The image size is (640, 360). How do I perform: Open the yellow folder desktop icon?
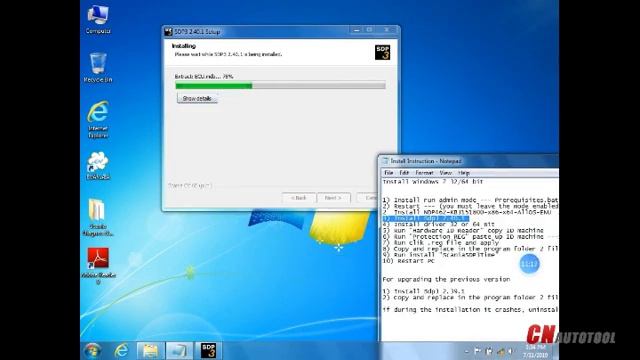(x=98, y=217)
